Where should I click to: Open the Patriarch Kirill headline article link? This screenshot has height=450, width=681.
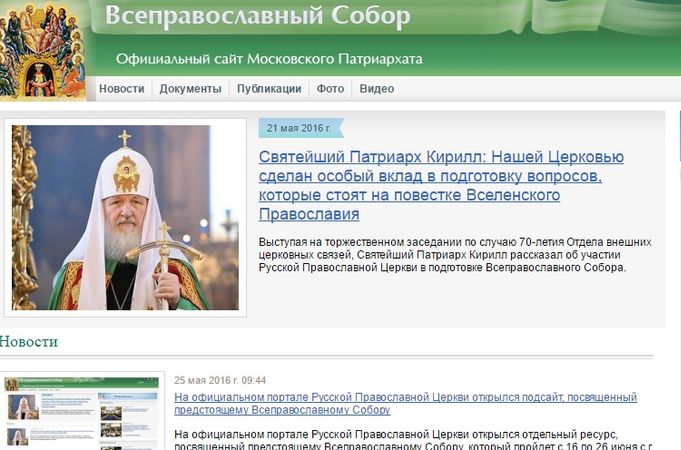(x=441, y=185)
